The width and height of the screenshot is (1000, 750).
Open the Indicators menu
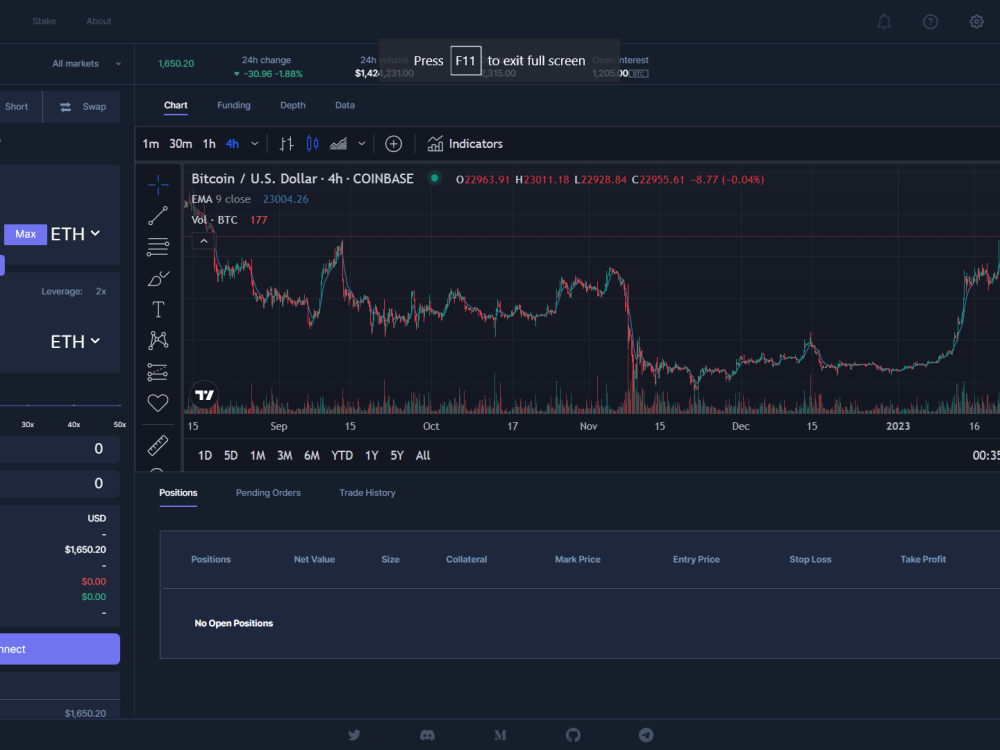[465, 144]
